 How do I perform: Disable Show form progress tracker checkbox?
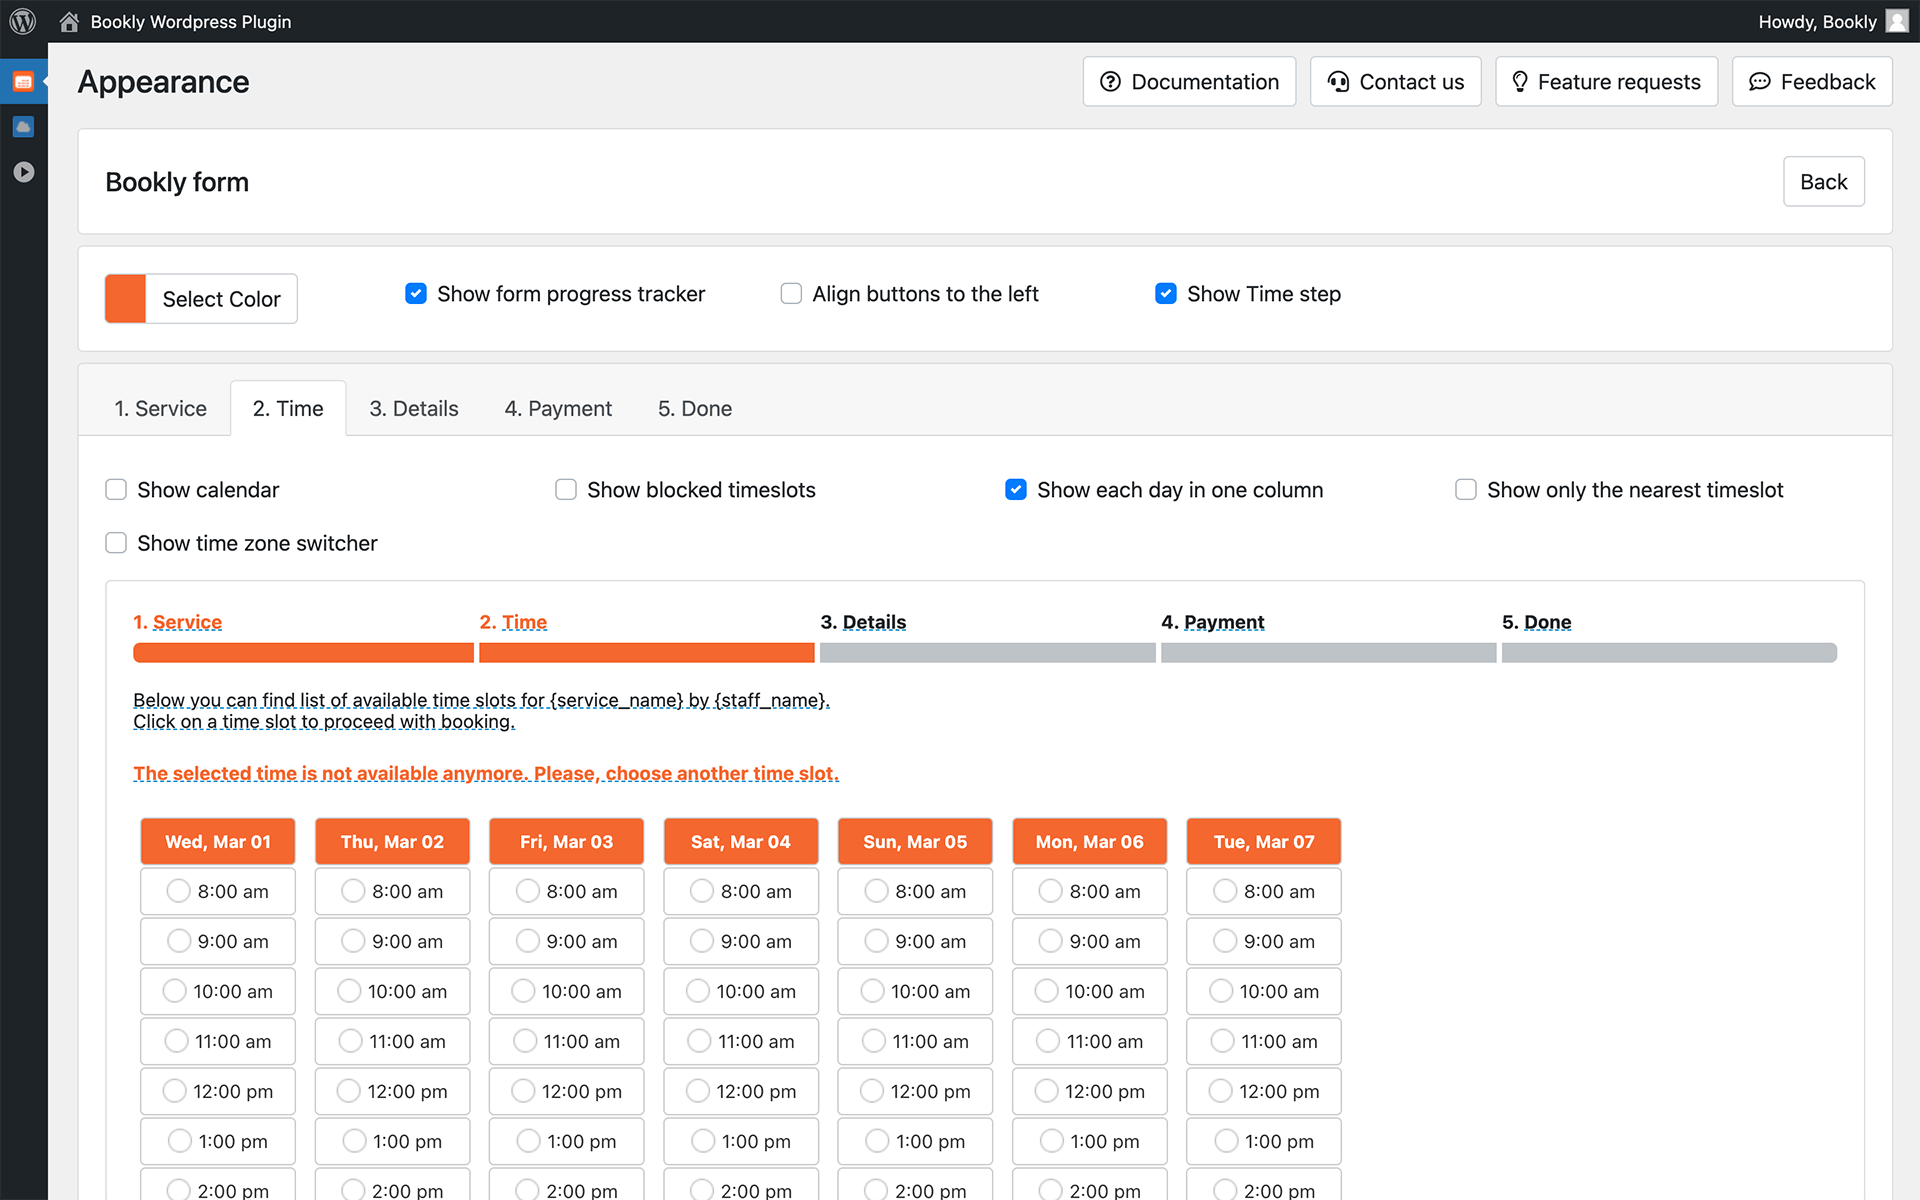tap(416, 294)
